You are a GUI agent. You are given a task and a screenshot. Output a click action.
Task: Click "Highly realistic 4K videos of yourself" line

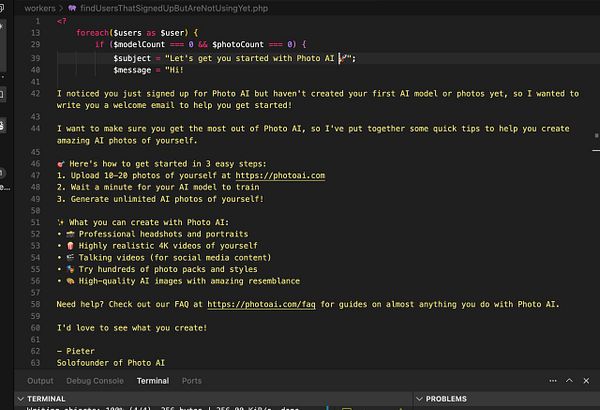(x=168, y=246)
